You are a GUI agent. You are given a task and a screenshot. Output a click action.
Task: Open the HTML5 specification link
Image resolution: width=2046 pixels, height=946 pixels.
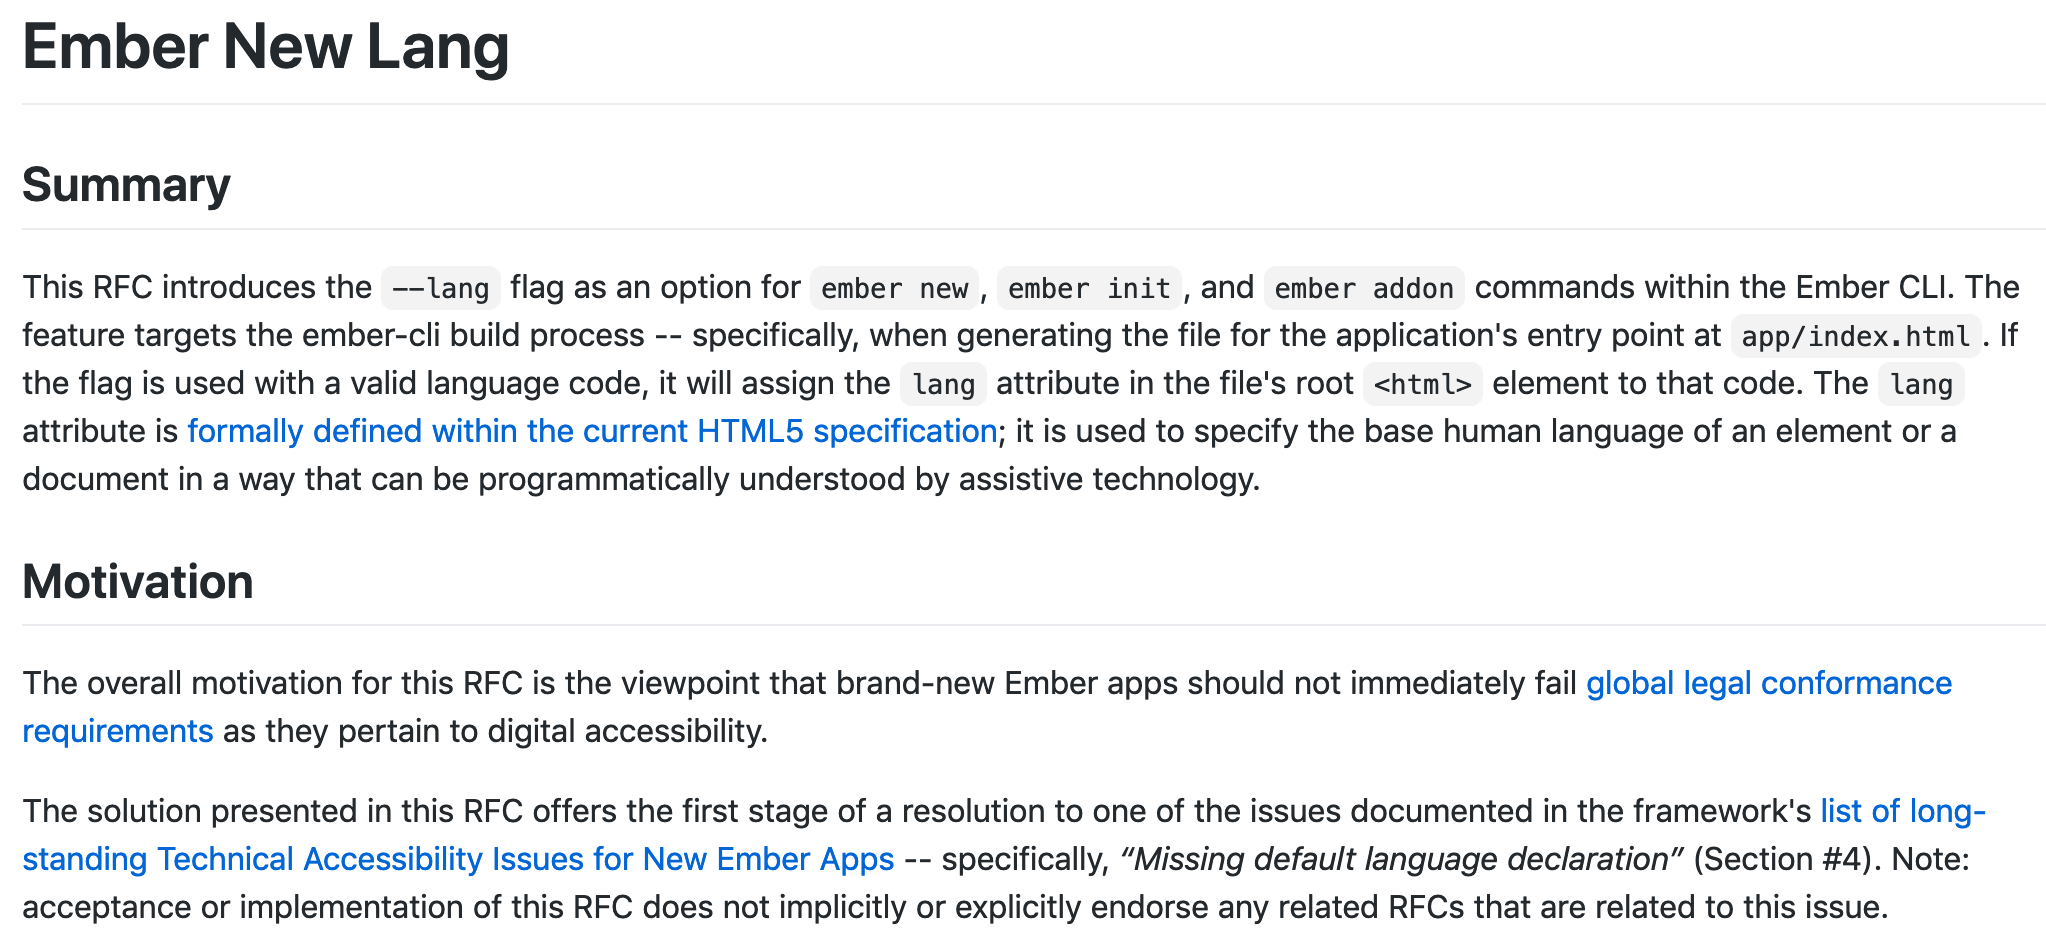coord(591,431)
